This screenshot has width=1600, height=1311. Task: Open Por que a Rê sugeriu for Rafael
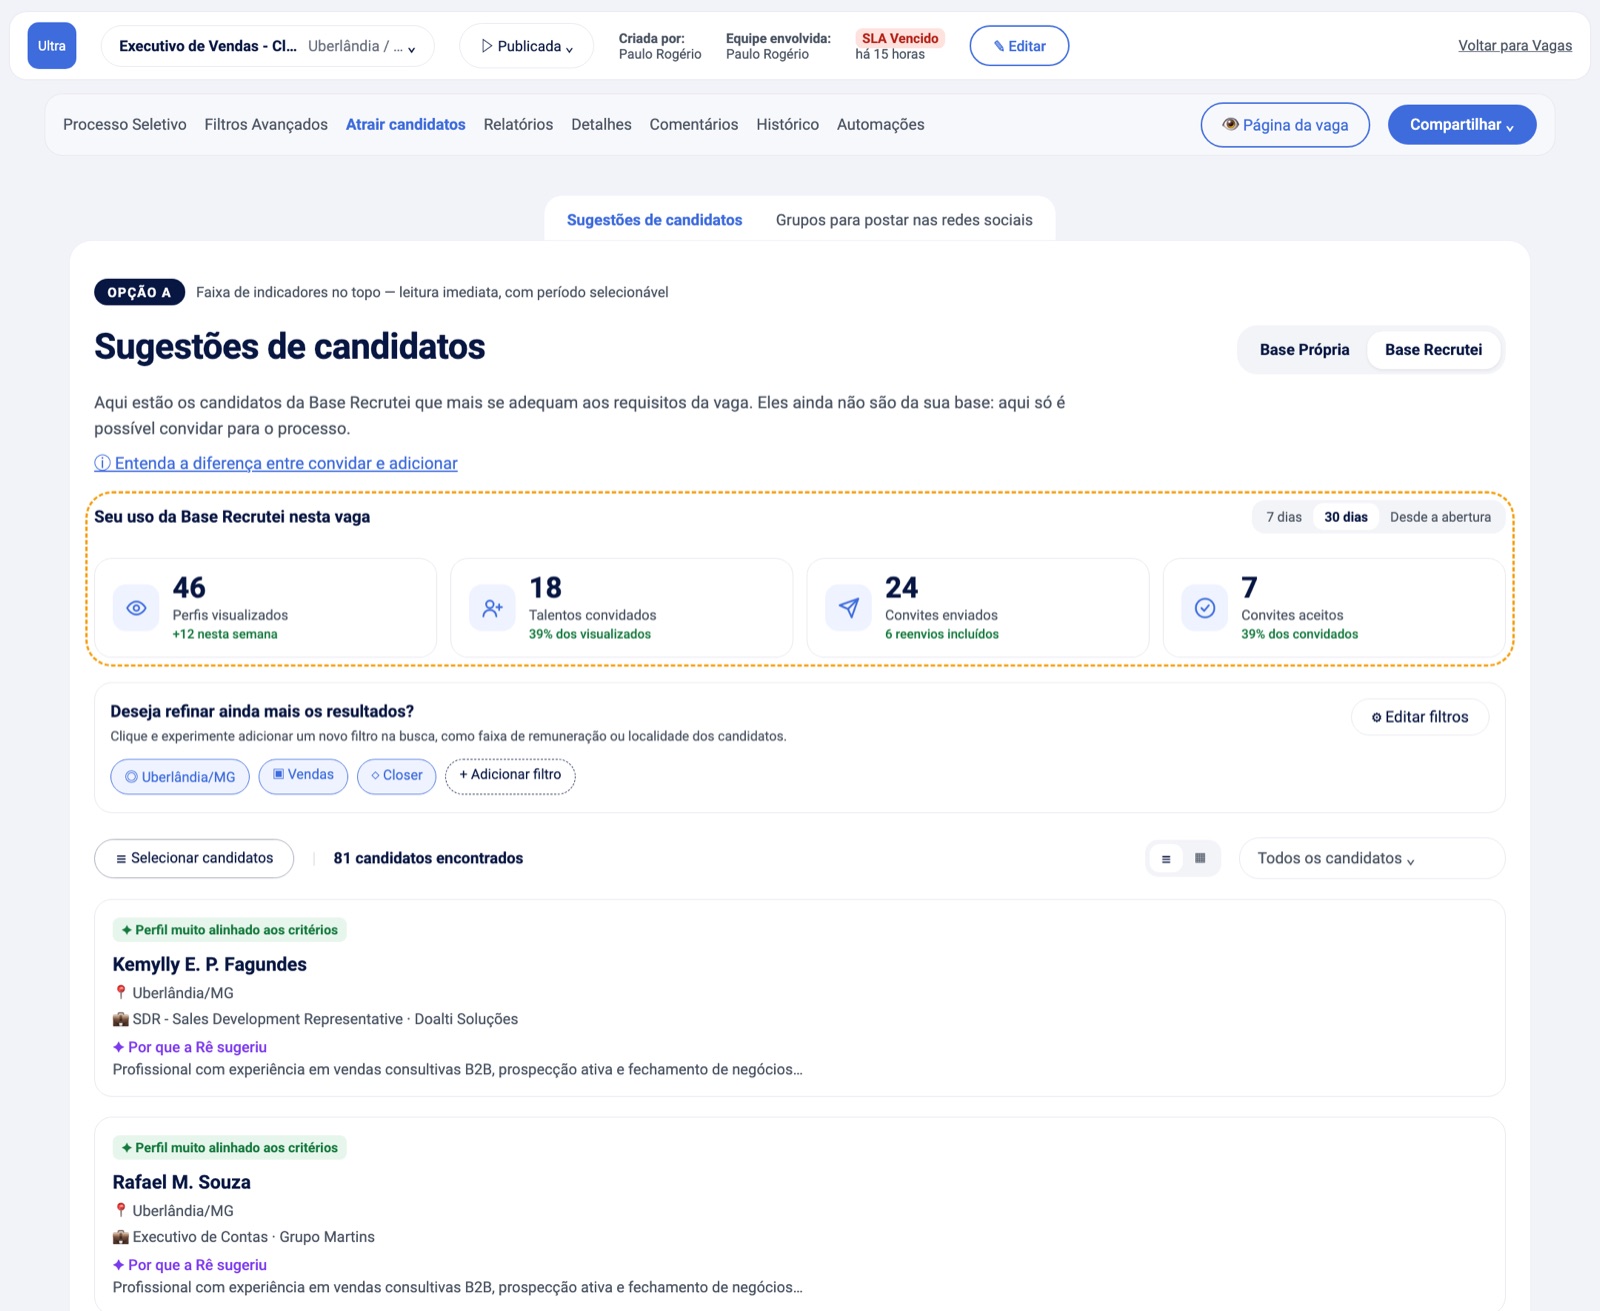190,1265
